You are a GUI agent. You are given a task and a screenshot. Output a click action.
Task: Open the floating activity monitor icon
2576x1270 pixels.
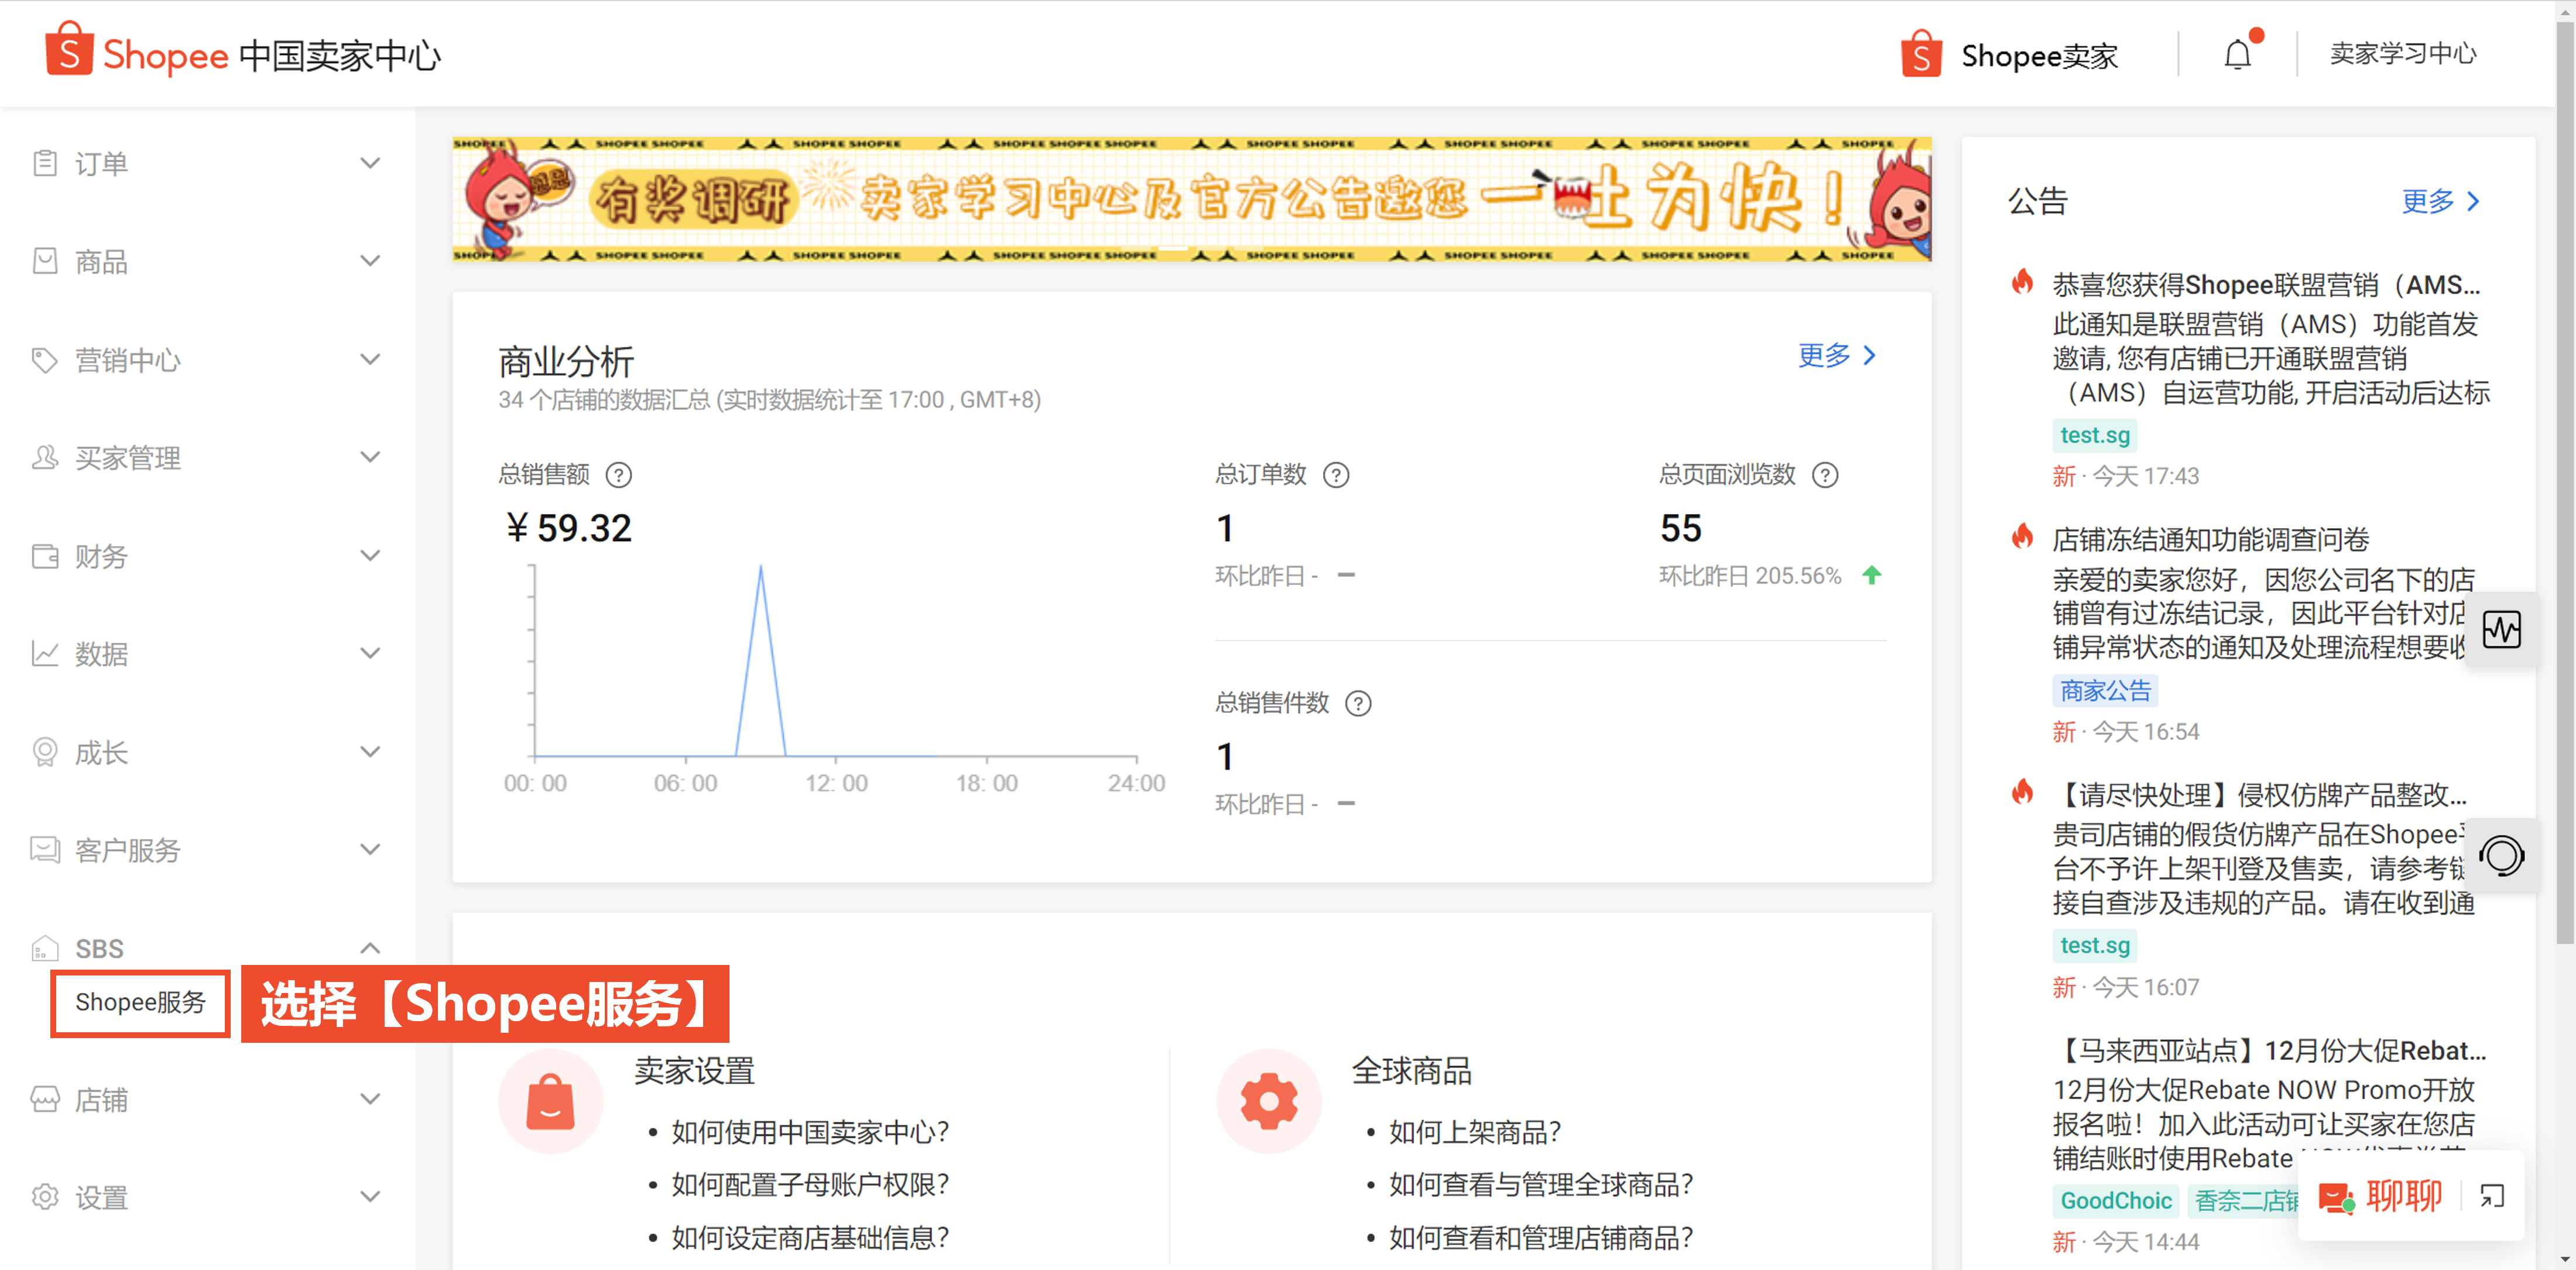[2502, 629]
